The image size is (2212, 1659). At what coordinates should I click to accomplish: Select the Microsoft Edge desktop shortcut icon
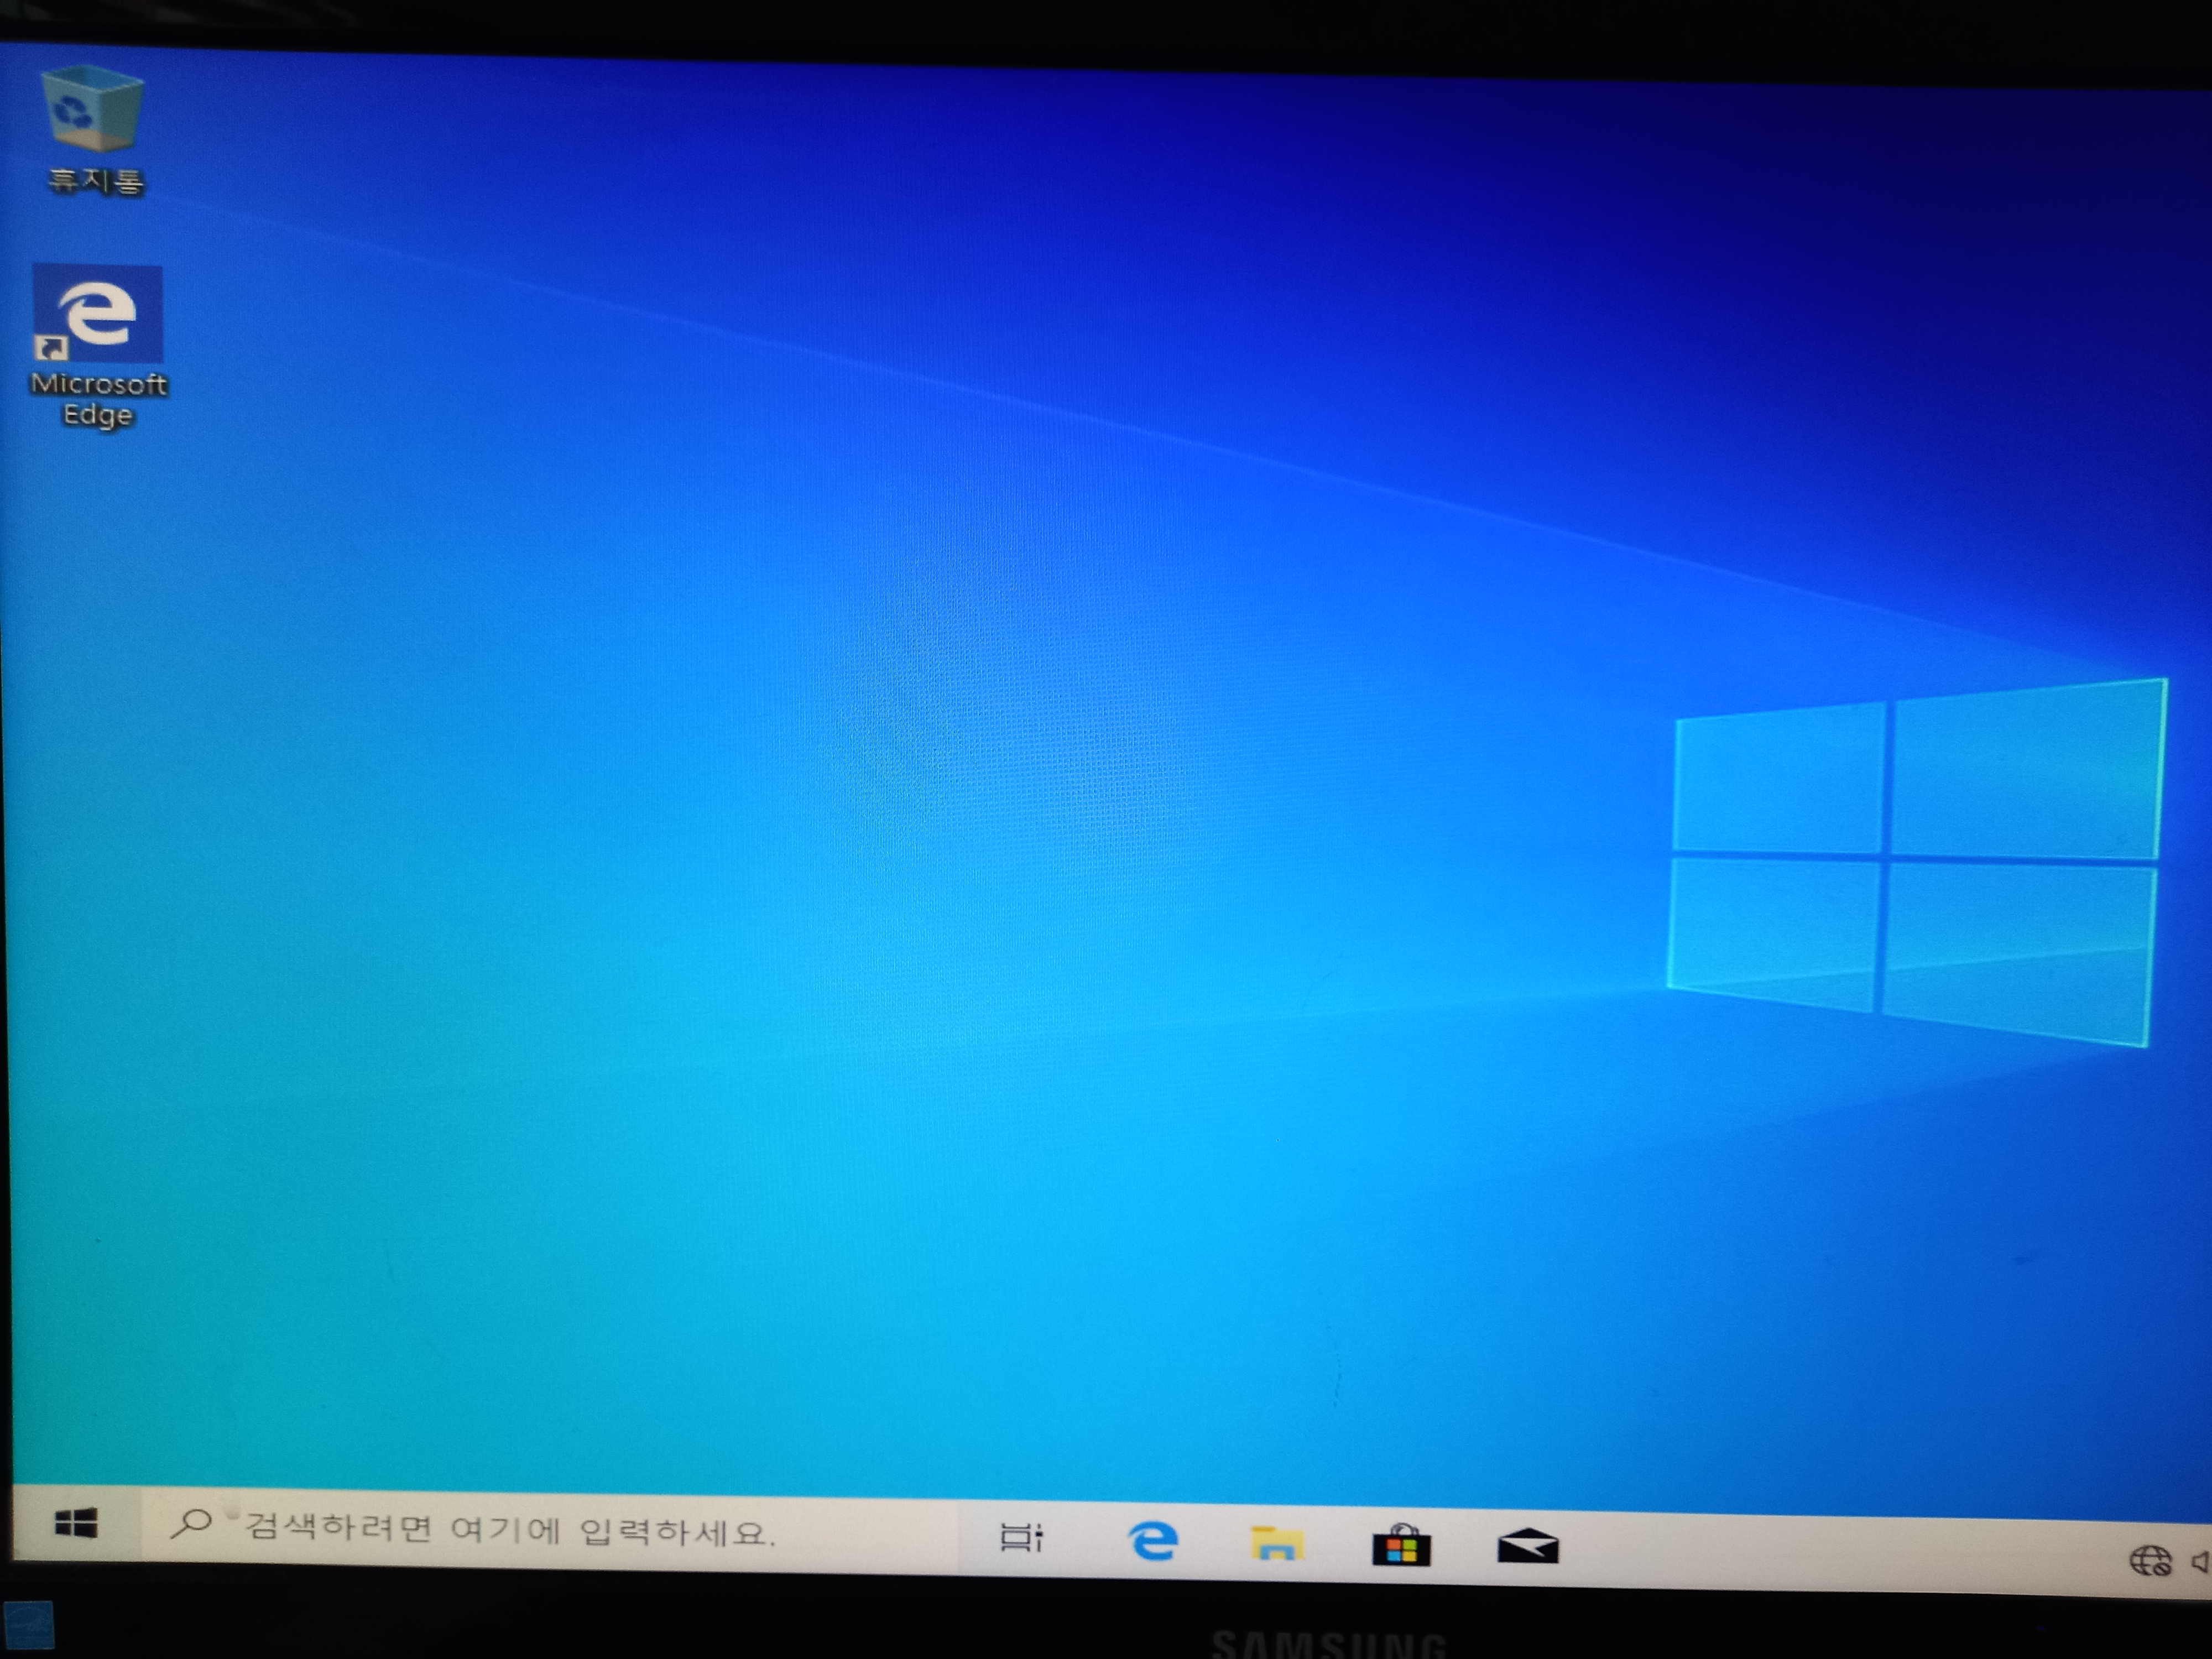[98, 314]
